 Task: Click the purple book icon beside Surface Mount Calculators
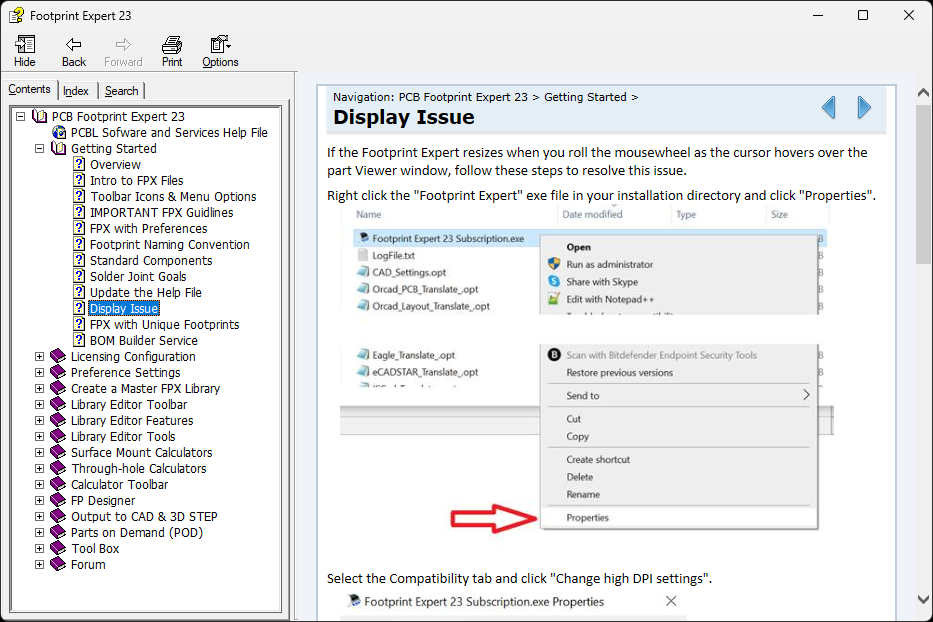(58, 452)
